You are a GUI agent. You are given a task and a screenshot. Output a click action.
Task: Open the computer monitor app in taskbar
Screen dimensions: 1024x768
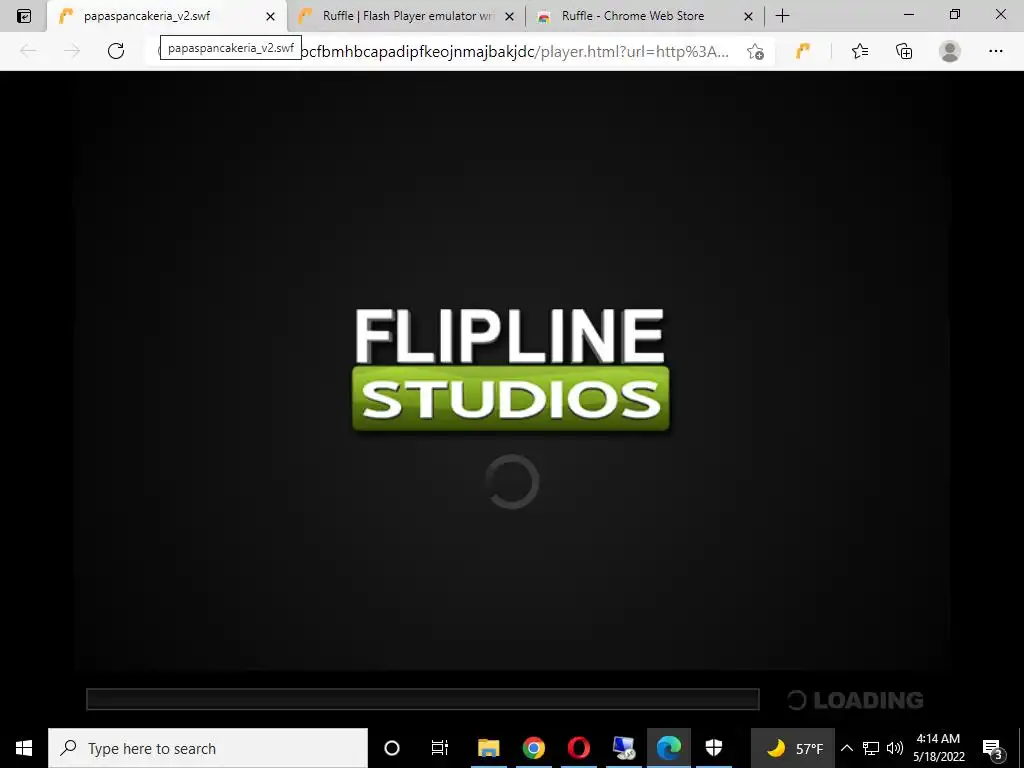624,748
